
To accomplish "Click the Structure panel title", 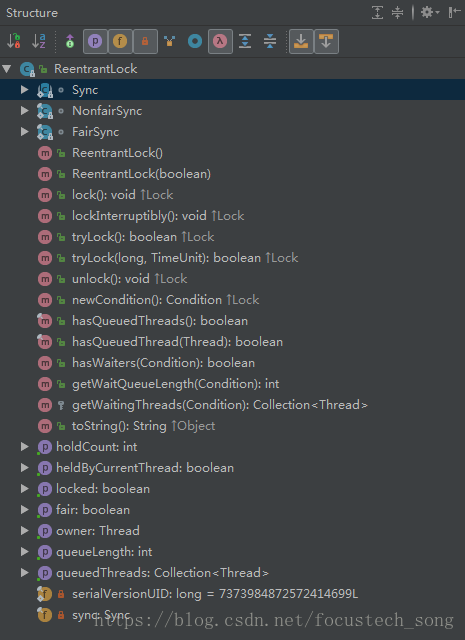I will [x=32, y=13].
